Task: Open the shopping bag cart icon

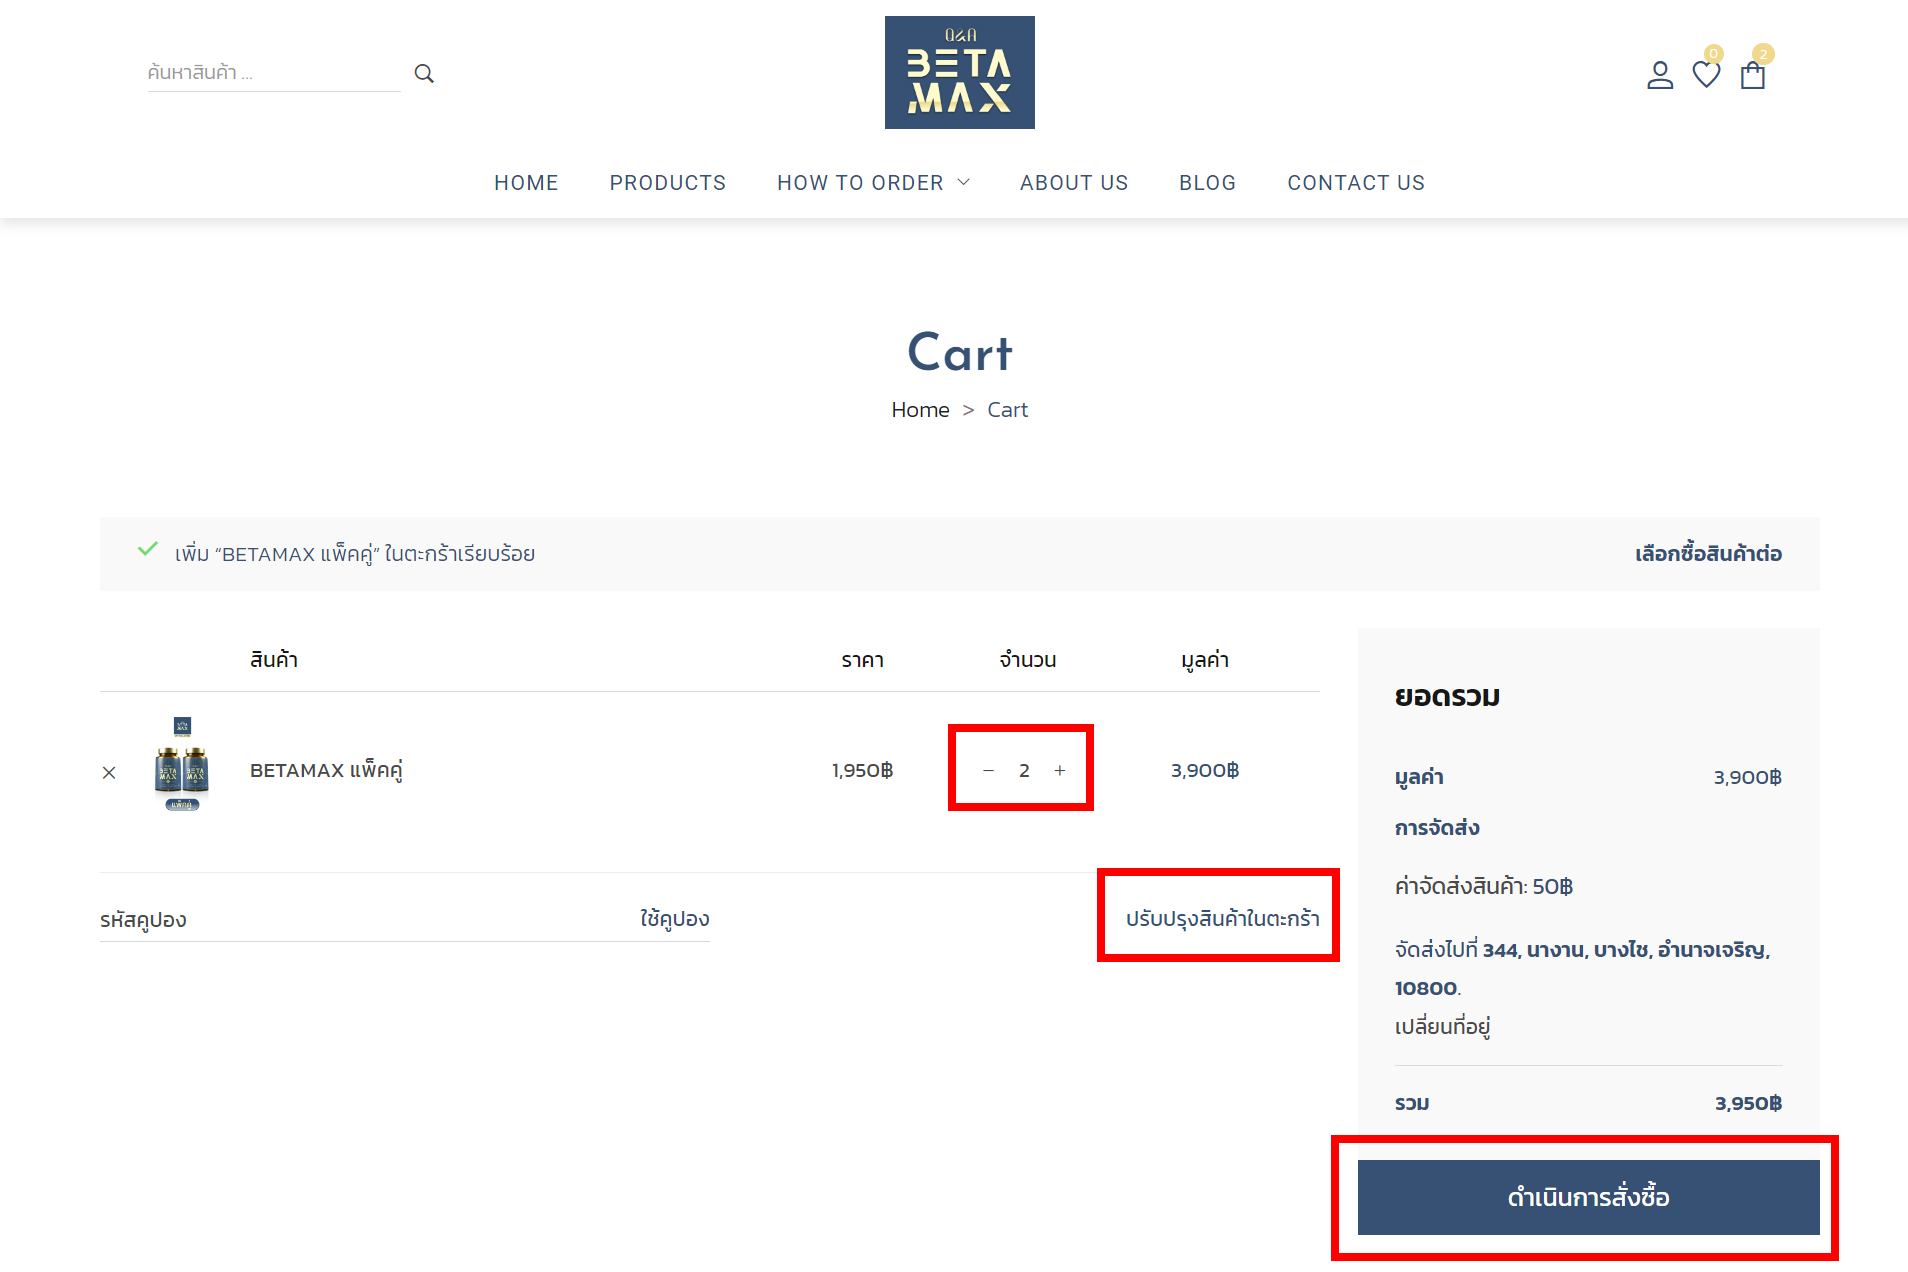Action: (x=1753, y=75)
